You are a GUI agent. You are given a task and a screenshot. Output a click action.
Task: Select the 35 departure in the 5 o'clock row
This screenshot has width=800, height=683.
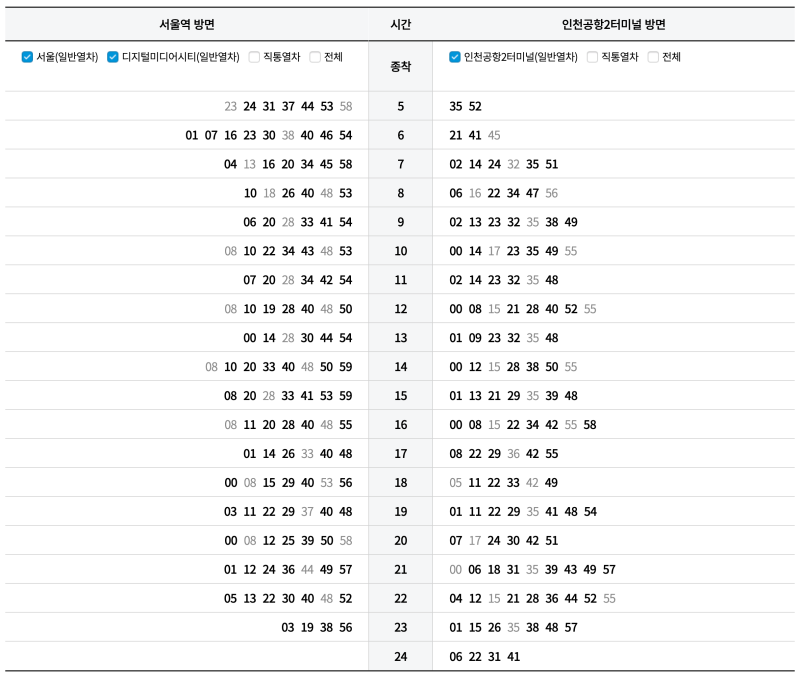[456, 106]
